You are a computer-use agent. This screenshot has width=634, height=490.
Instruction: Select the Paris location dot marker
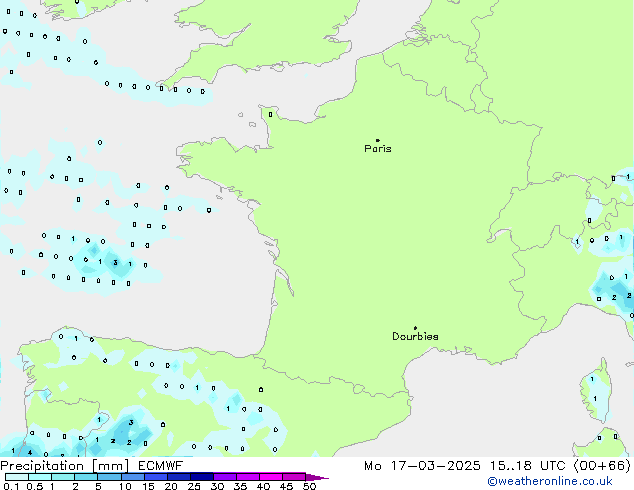(x=378, y=140)
